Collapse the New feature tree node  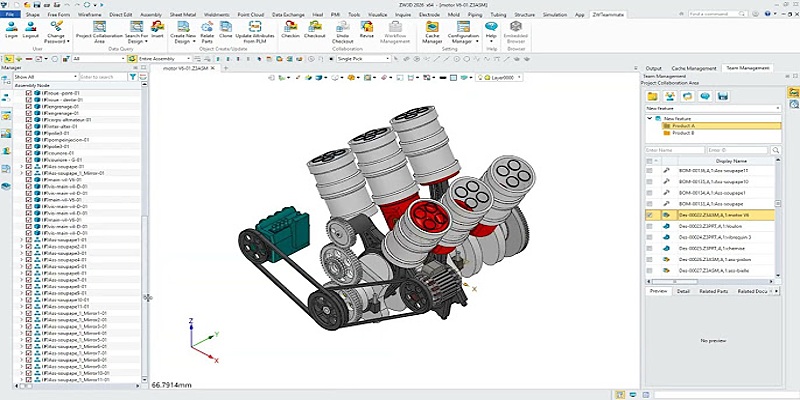click(x=649, y=118)
